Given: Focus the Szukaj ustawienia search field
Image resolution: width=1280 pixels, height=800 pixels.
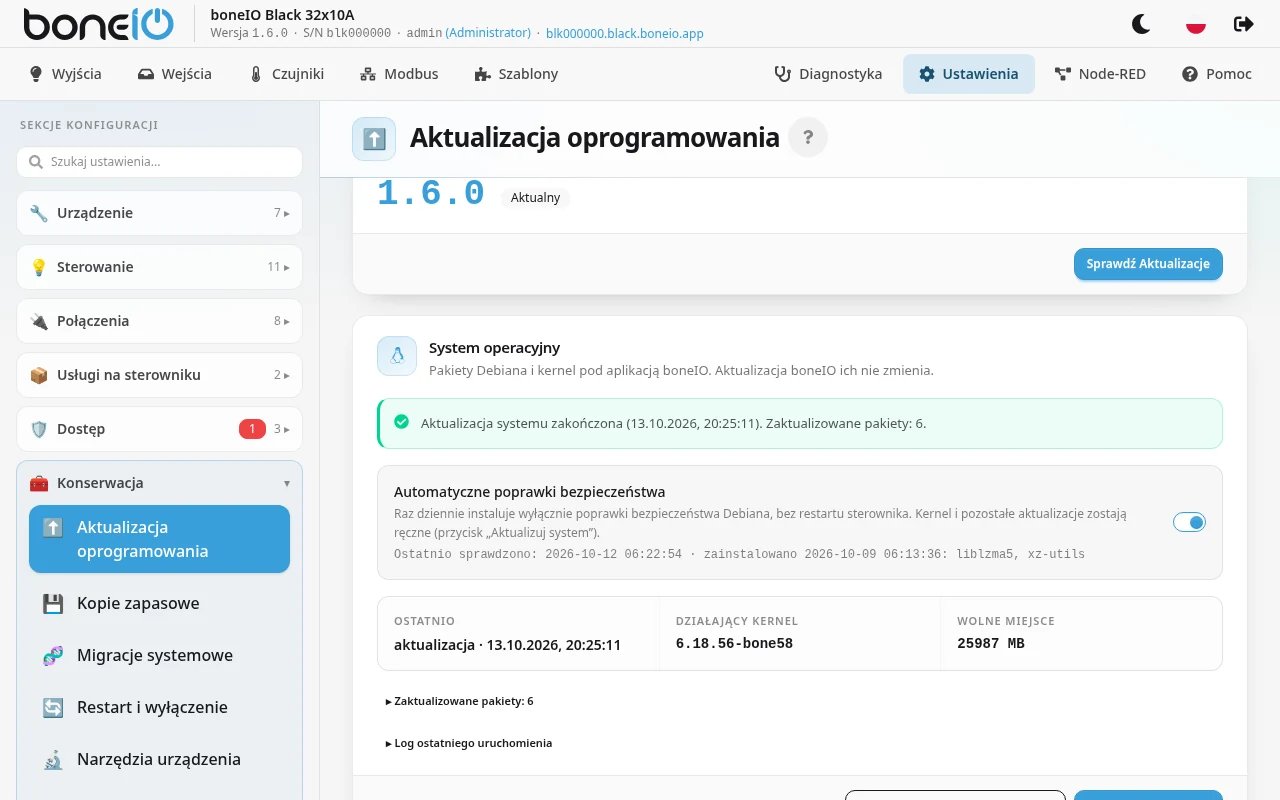Looking at the screenshot, I should pyautogui.click(x=159, y=162).
